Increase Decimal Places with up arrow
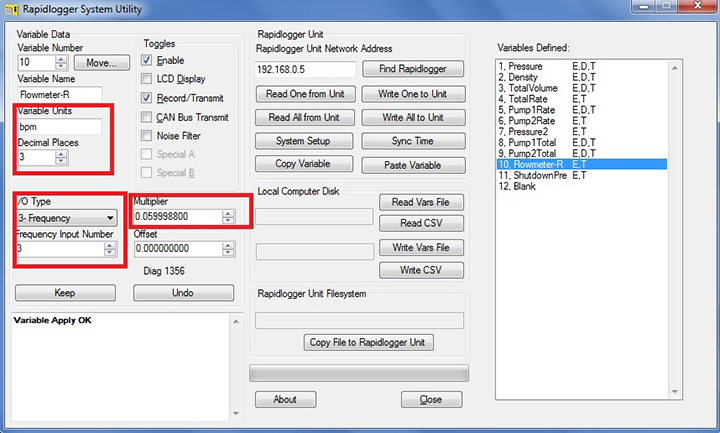Screen dimensions: 720x433 point(61,154)
